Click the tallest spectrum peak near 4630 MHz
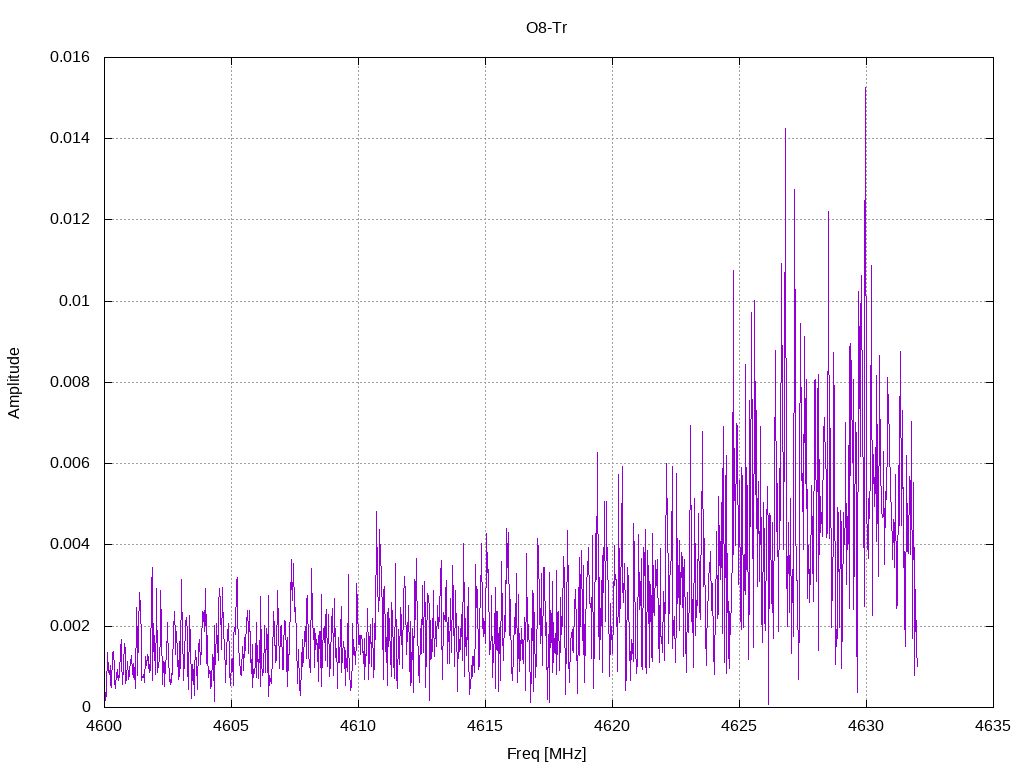 [865, 88]
